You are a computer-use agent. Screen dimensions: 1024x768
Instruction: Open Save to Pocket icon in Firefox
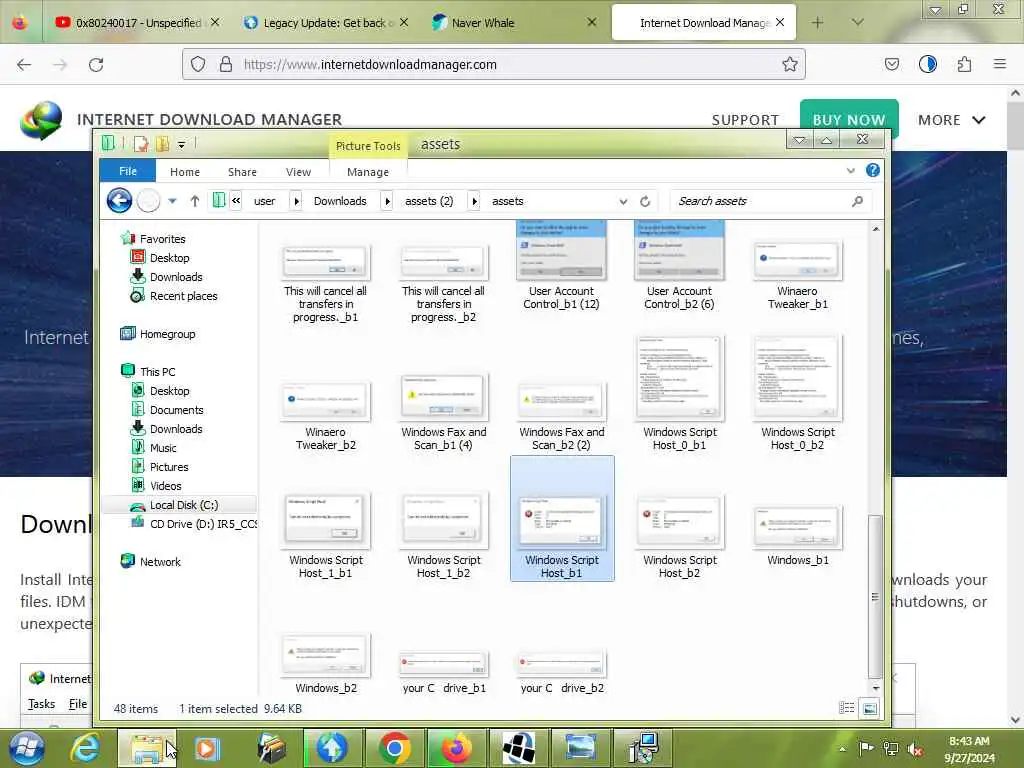pyautogui.click(x=891, y=64)
